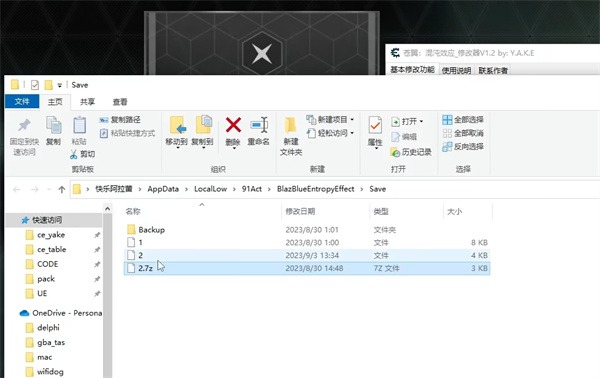Image resolution: width=600 pixels, height=378 pixels.
Task: Open UE folder in Quick access
Action: [x=42, y=293]
